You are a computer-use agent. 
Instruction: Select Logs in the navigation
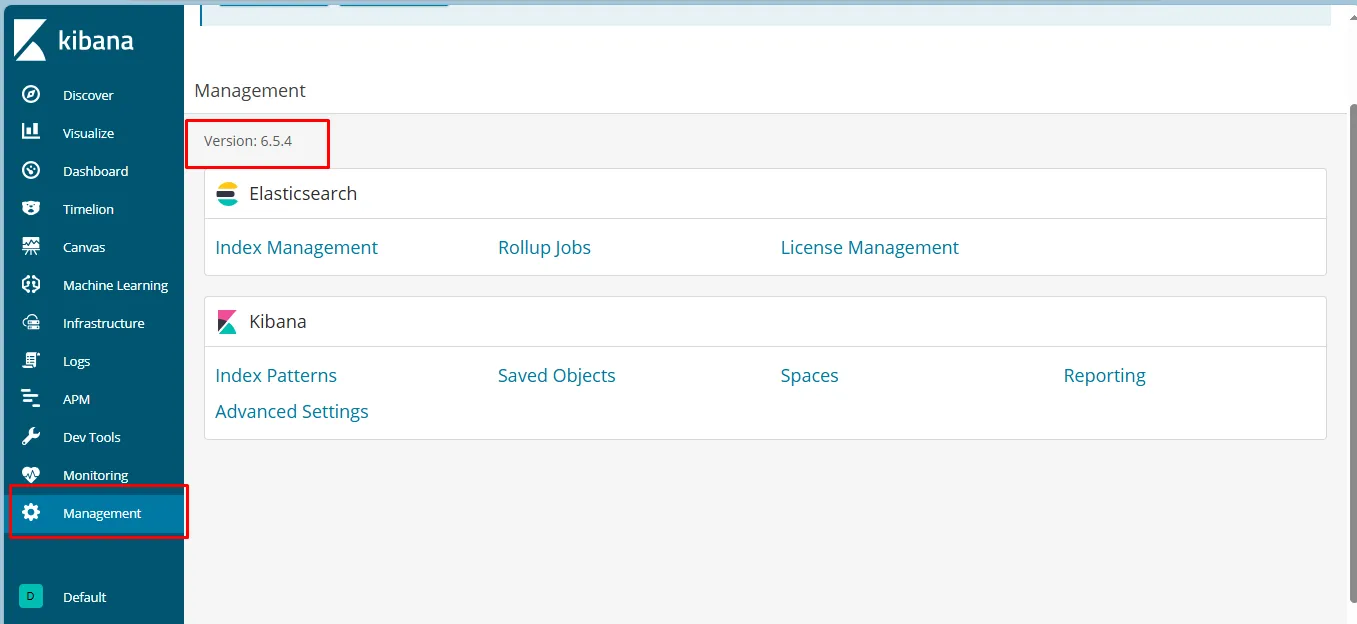pyautogui.click(x=76, y=361)
